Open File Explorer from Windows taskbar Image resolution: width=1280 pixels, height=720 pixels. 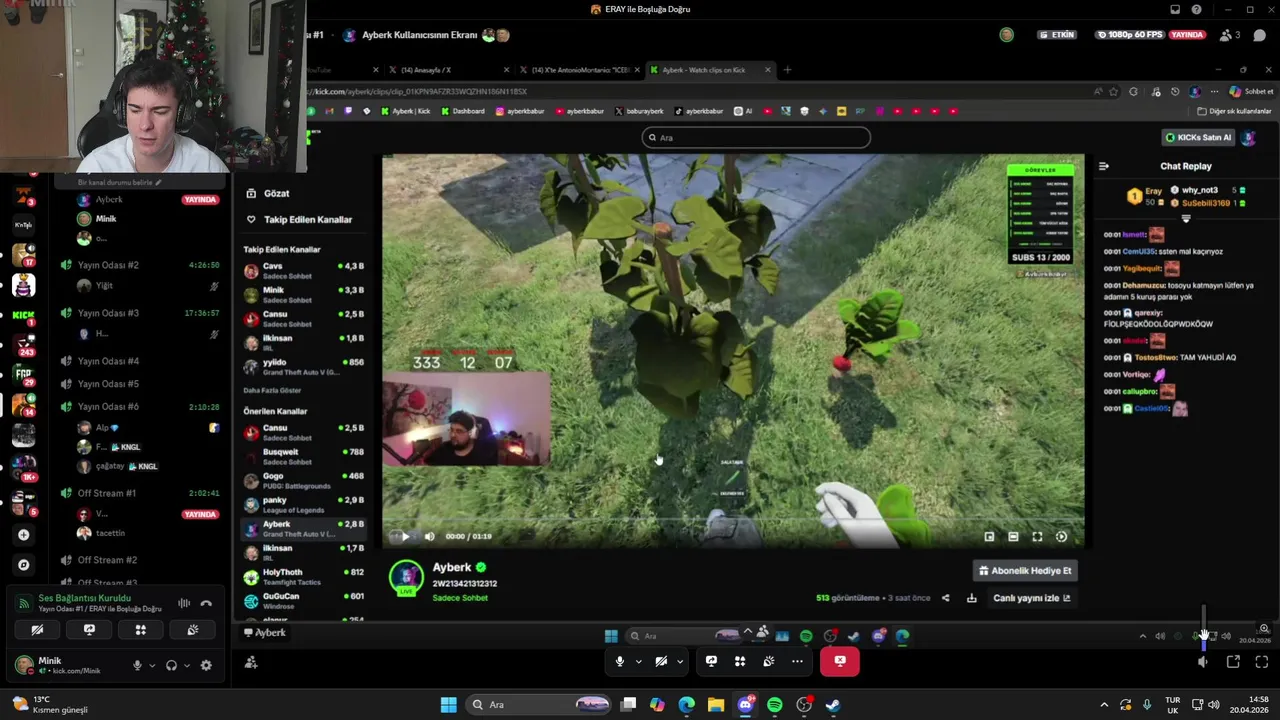[716, 705]
